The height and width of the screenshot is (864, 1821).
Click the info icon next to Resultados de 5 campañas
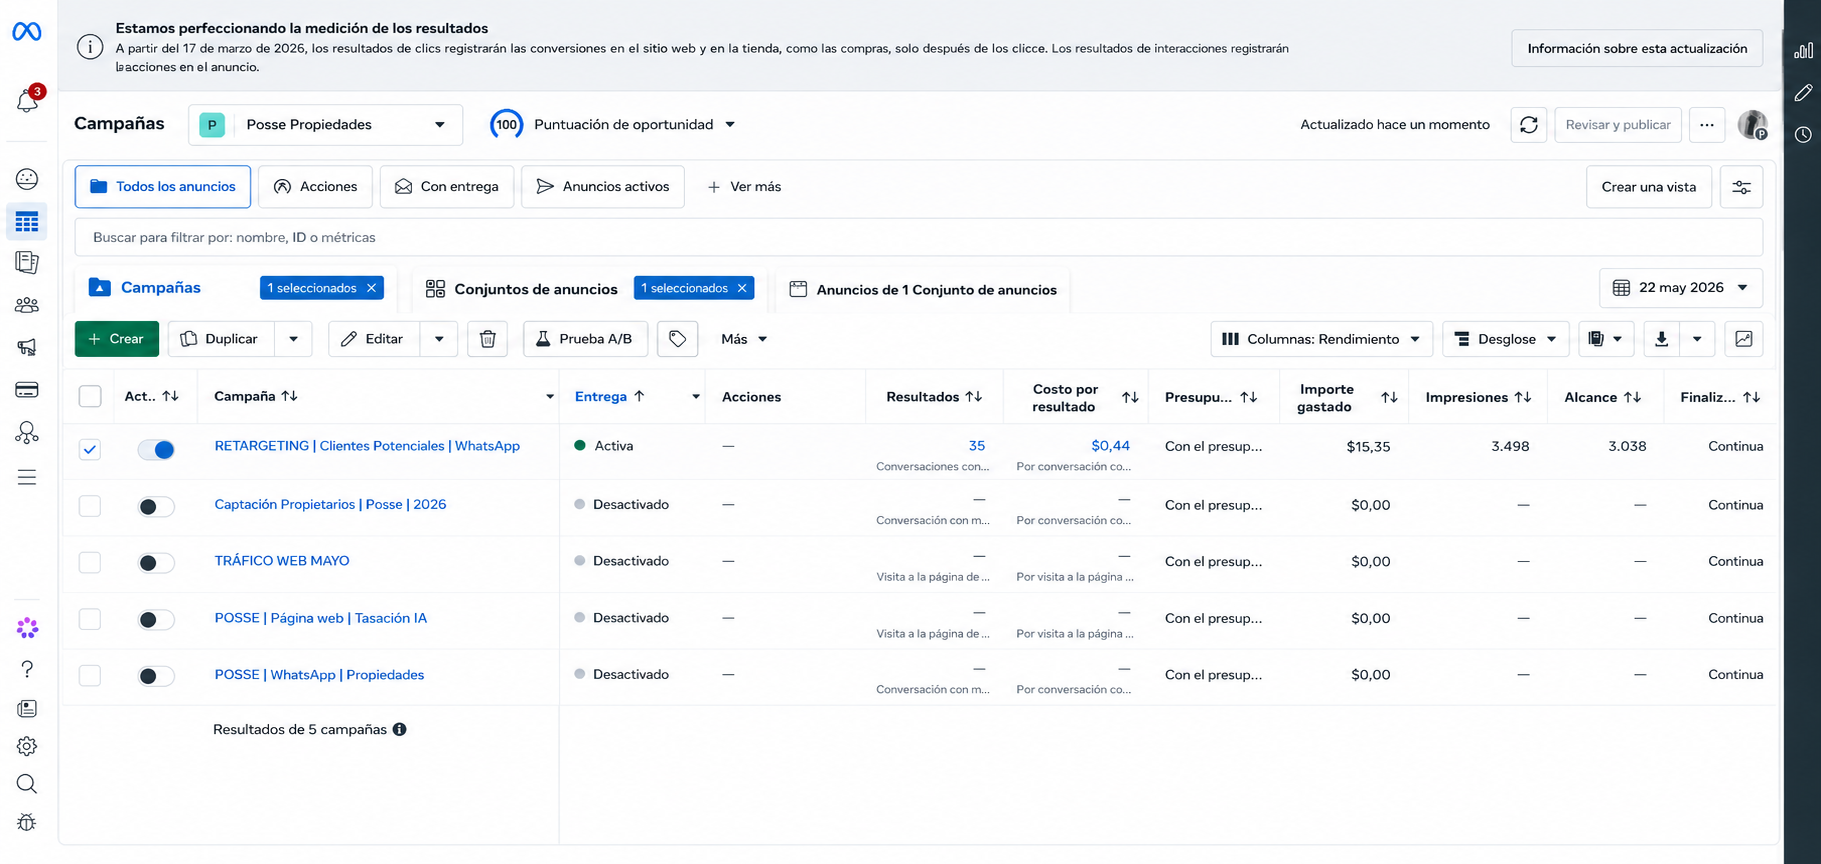[400, 730]
